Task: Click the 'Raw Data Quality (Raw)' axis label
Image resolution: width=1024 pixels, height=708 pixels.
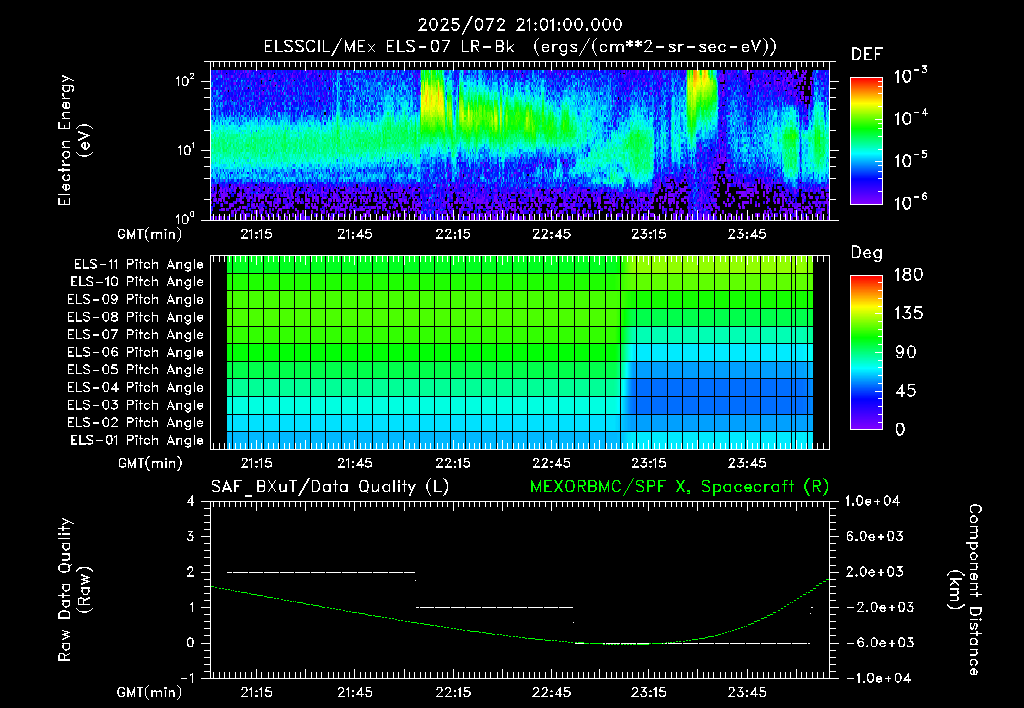Action: (74, 590)
